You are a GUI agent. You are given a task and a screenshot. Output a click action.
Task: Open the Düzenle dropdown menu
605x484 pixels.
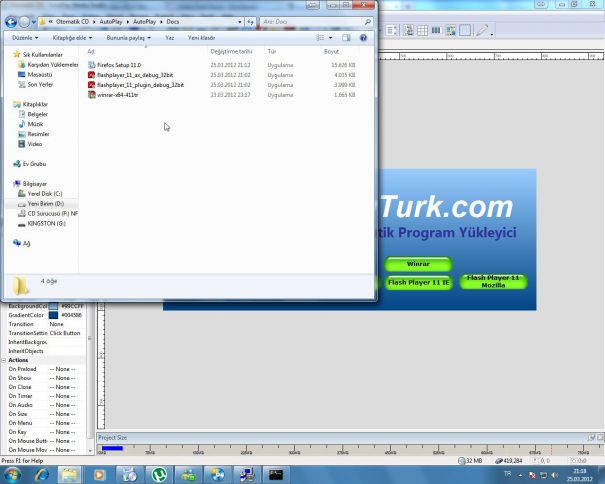[x=25, y=38]
